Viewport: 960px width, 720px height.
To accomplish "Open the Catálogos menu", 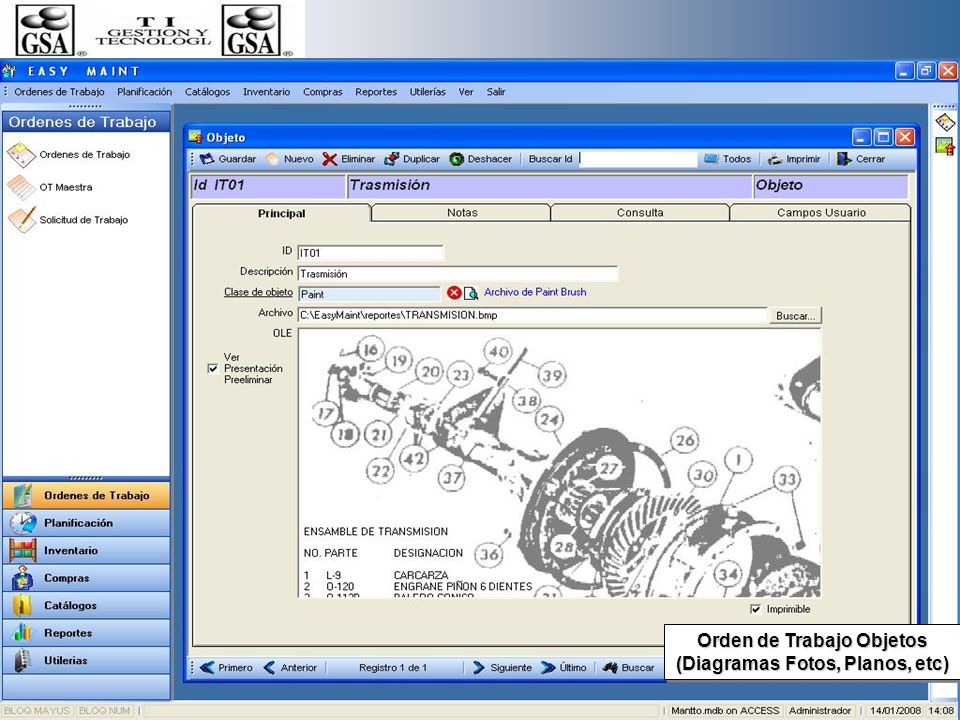I will click(x=208, y=92).
